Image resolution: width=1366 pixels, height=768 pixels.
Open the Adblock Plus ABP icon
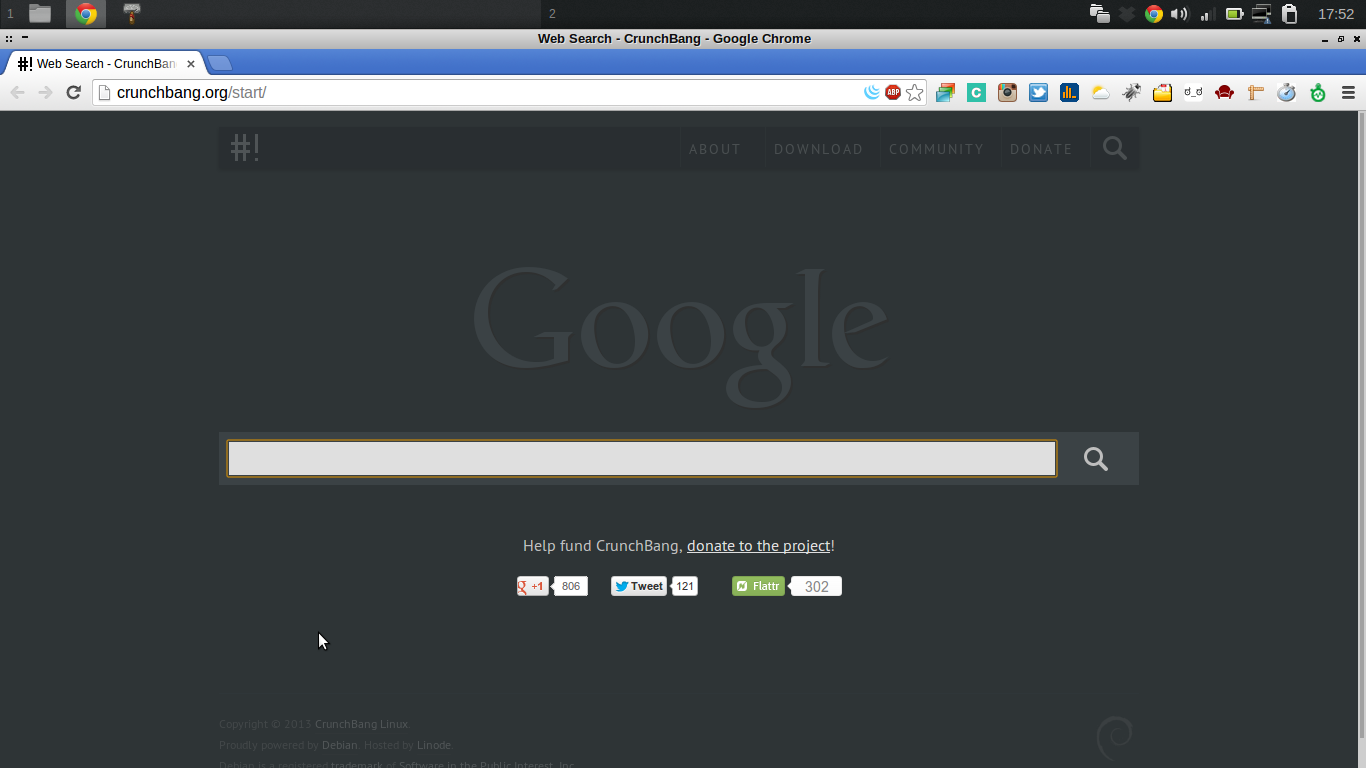point(893,92)
